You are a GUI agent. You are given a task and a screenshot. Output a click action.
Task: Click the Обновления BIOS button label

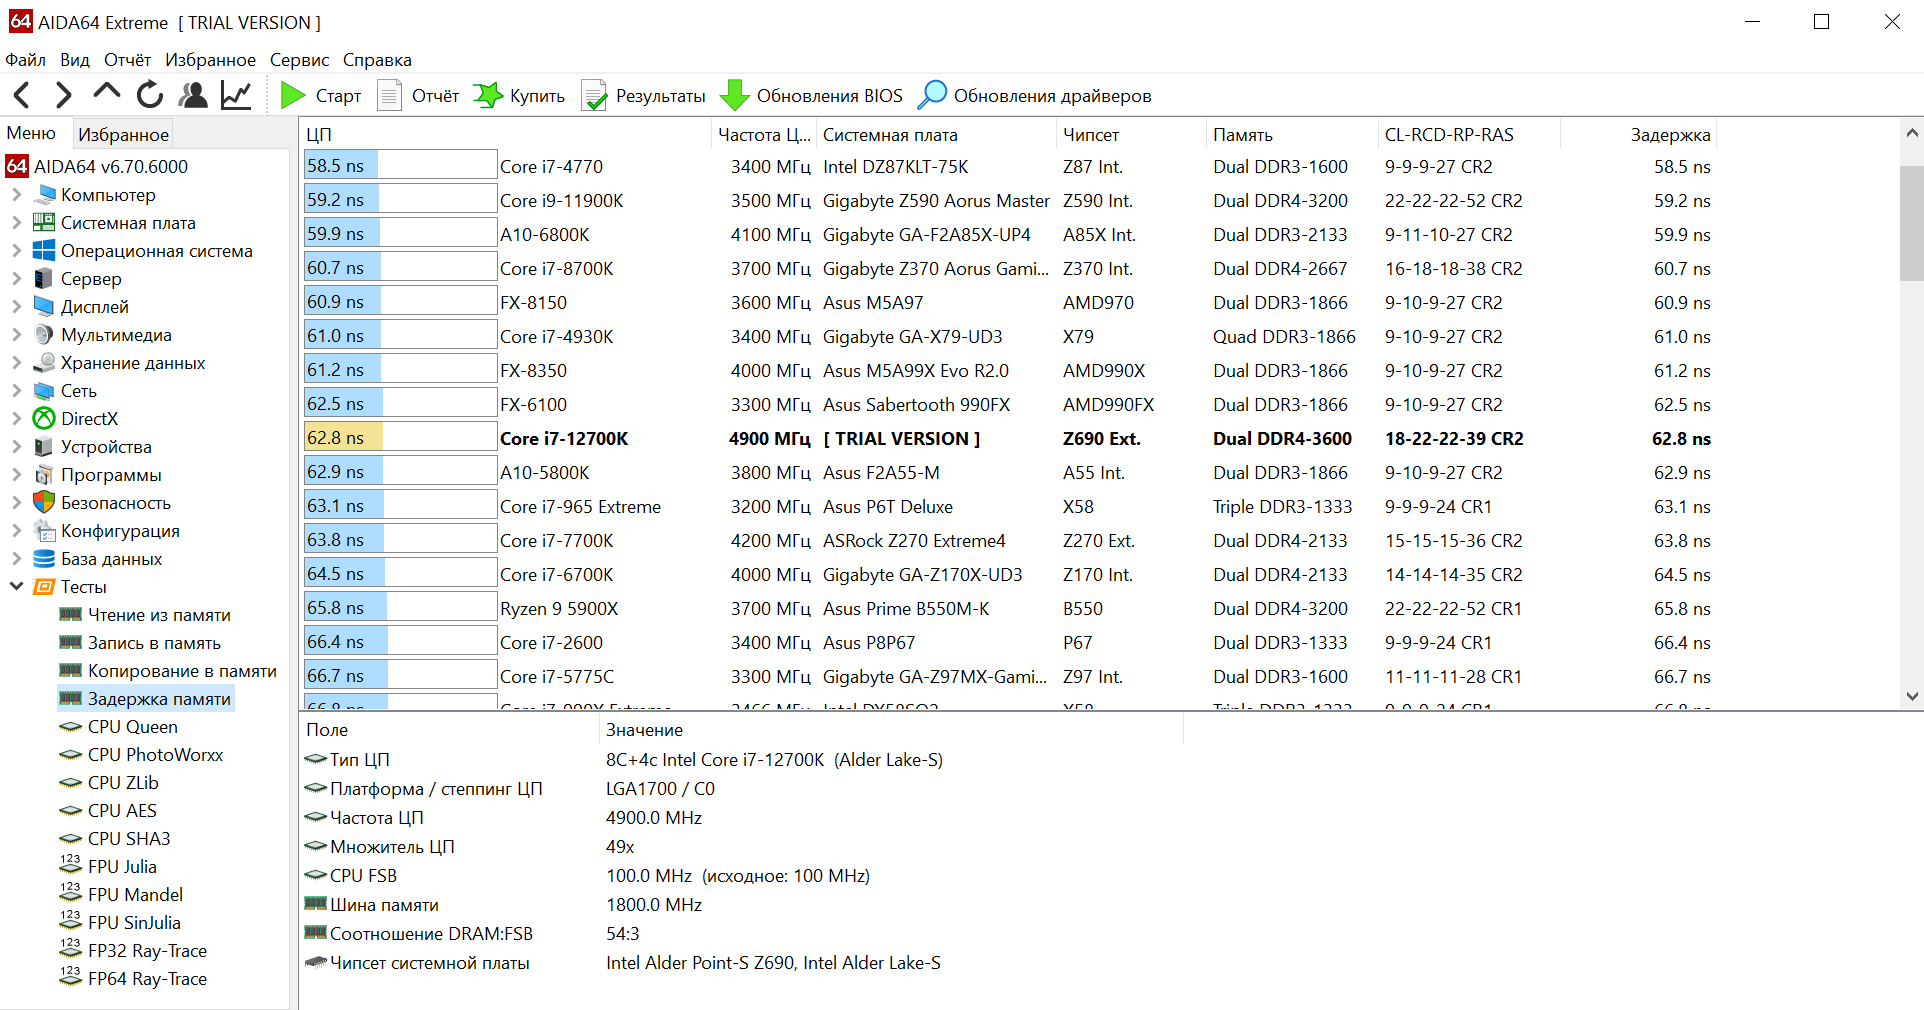(x=830, y=96)
